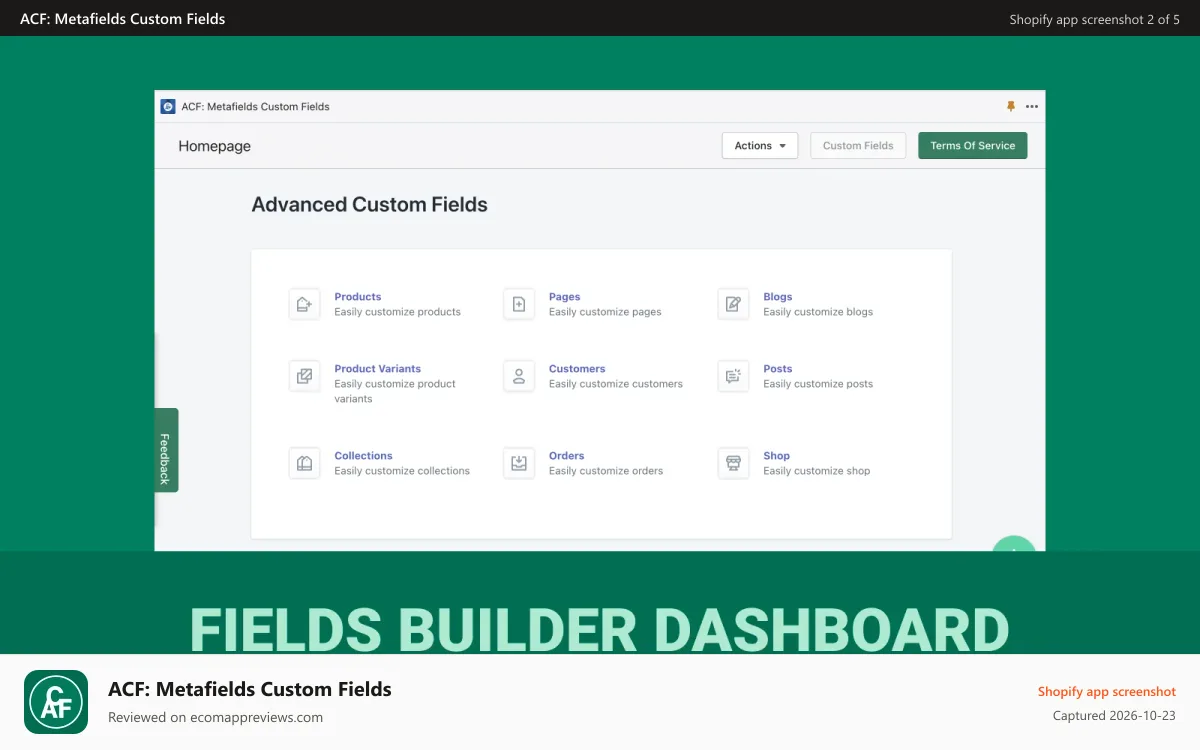This screenshot has width=1200, height=750.
Task: Click 'Easily customize pages' text
Action: 605,312
